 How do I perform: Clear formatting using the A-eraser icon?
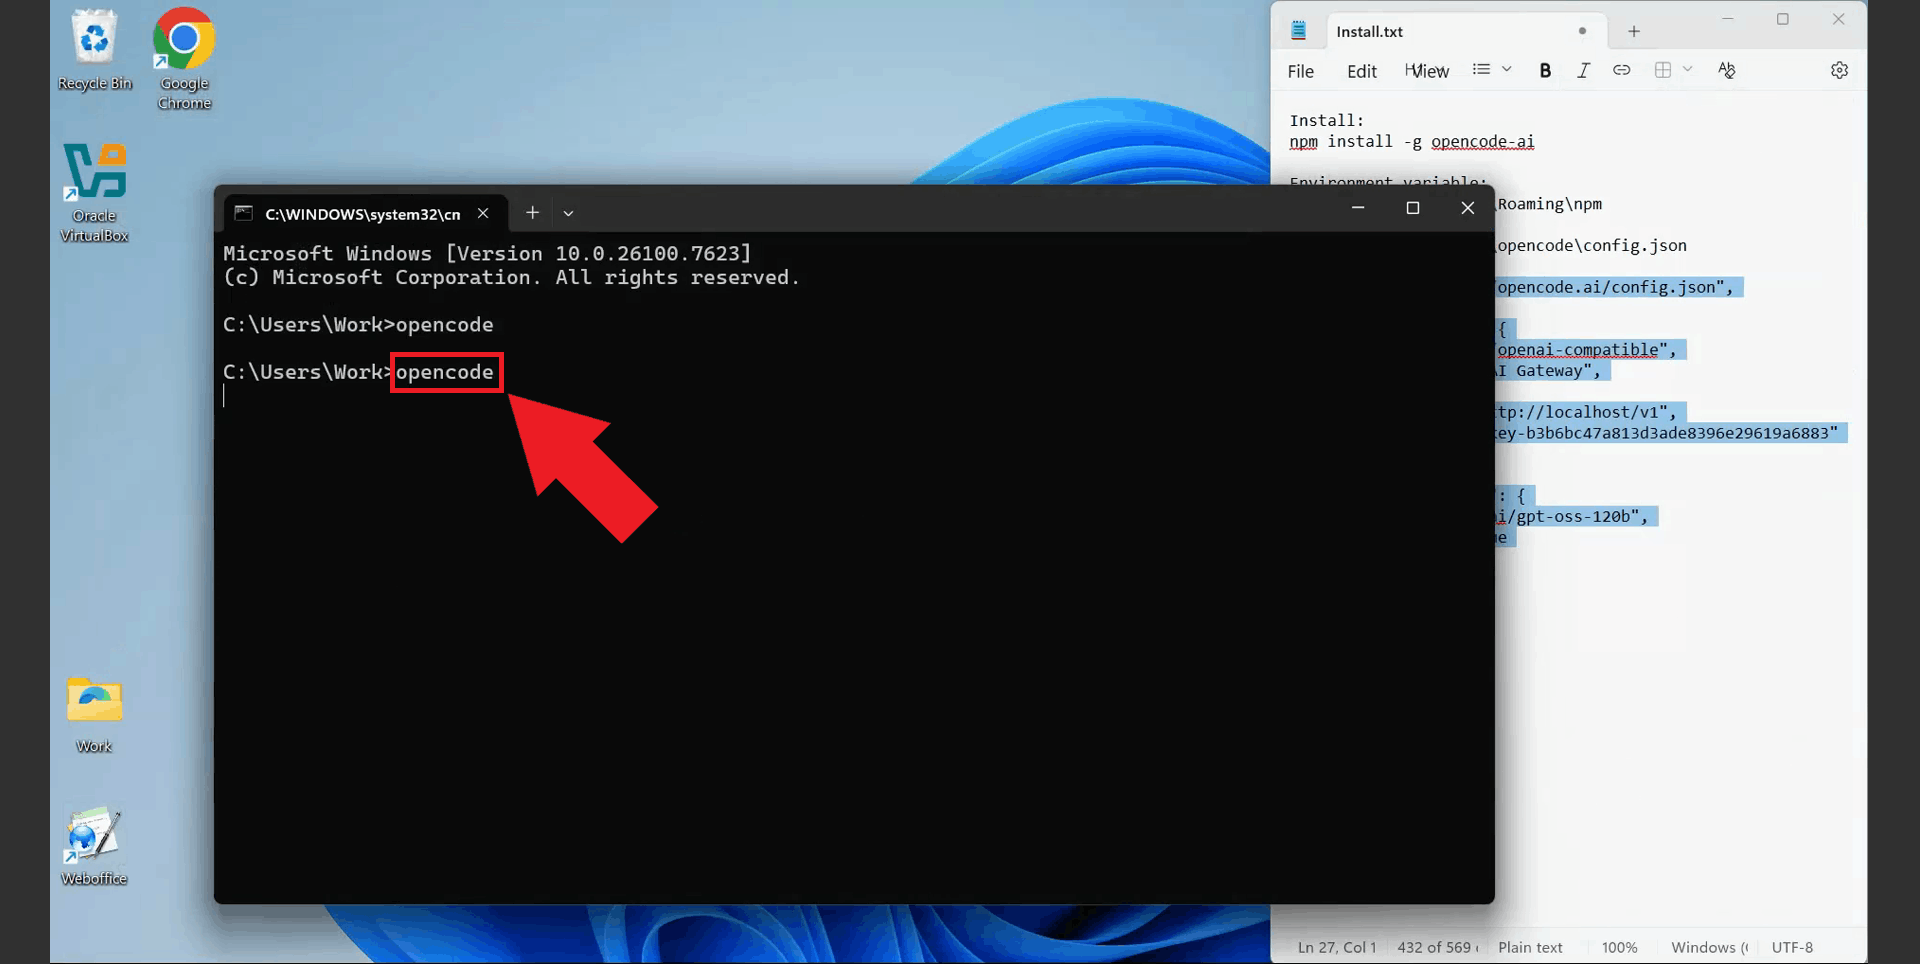point(1727,70)
